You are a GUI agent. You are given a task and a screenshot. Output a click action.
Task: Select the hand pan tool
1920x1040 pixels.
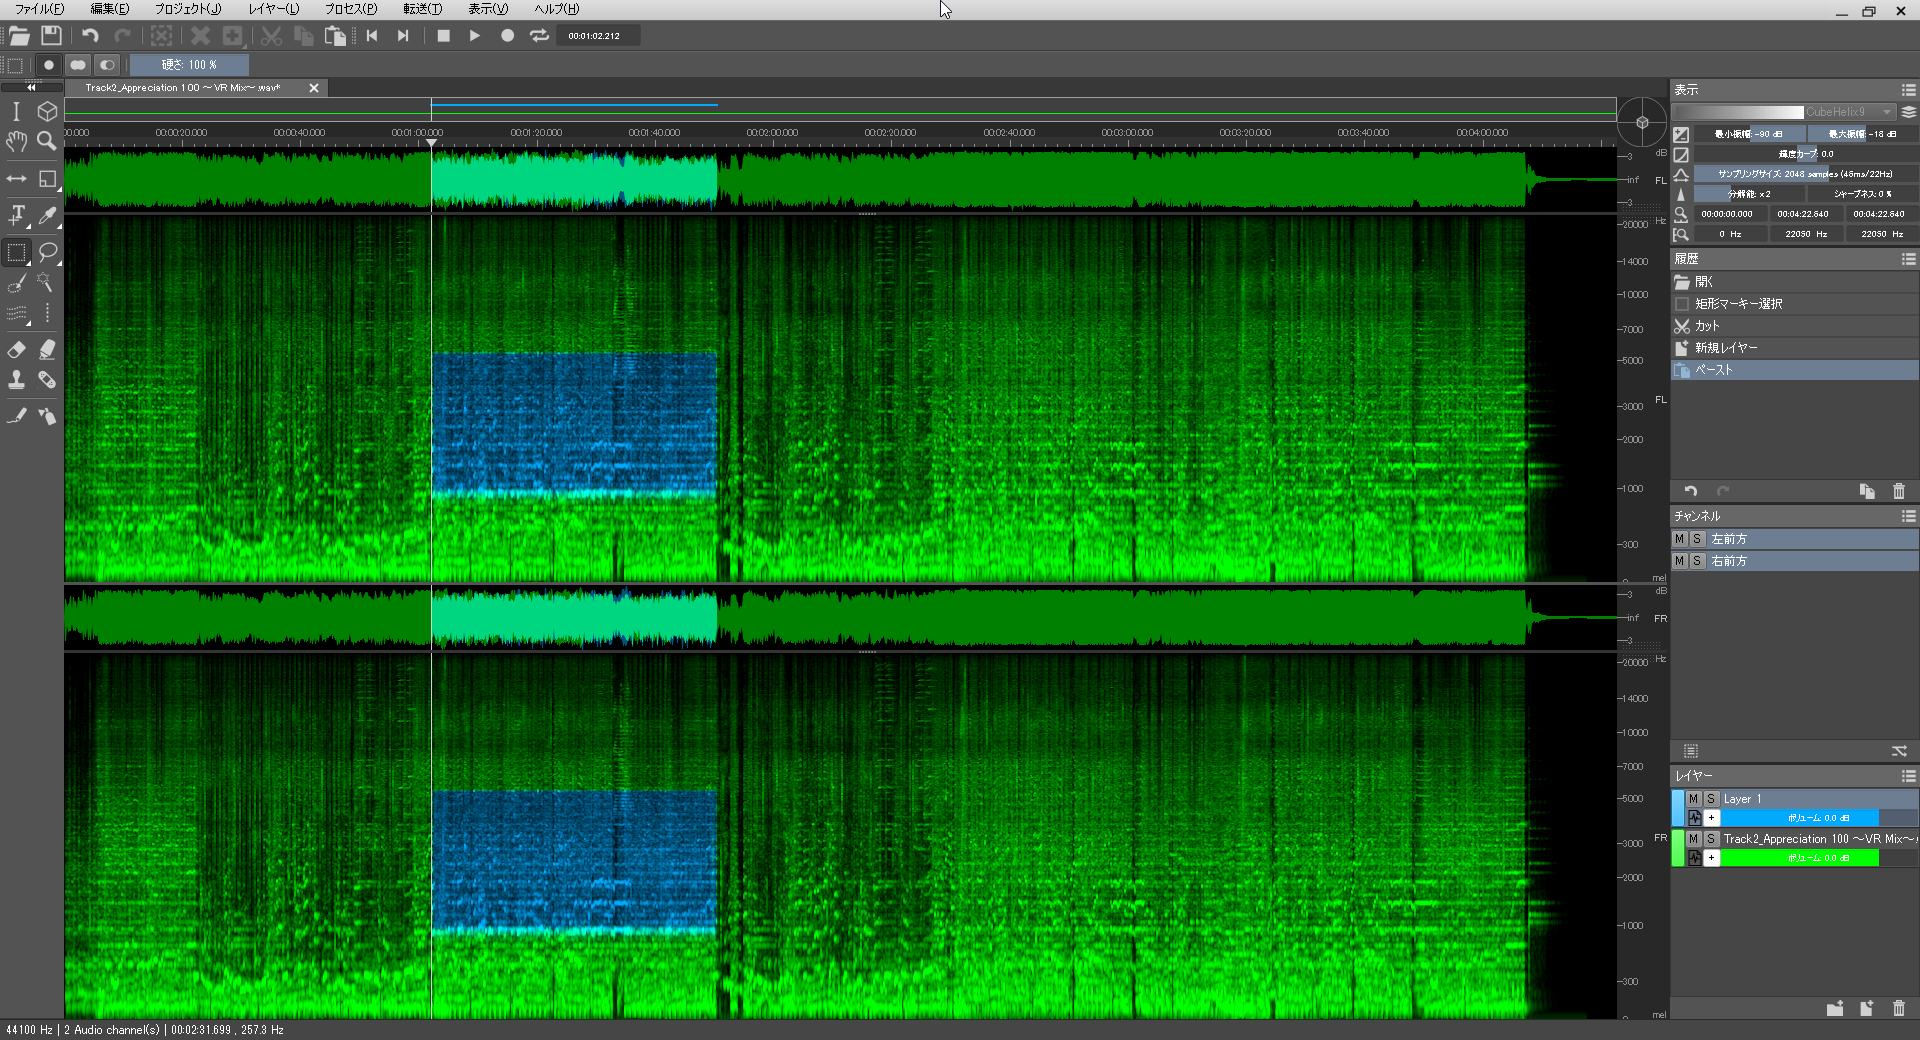16,141
